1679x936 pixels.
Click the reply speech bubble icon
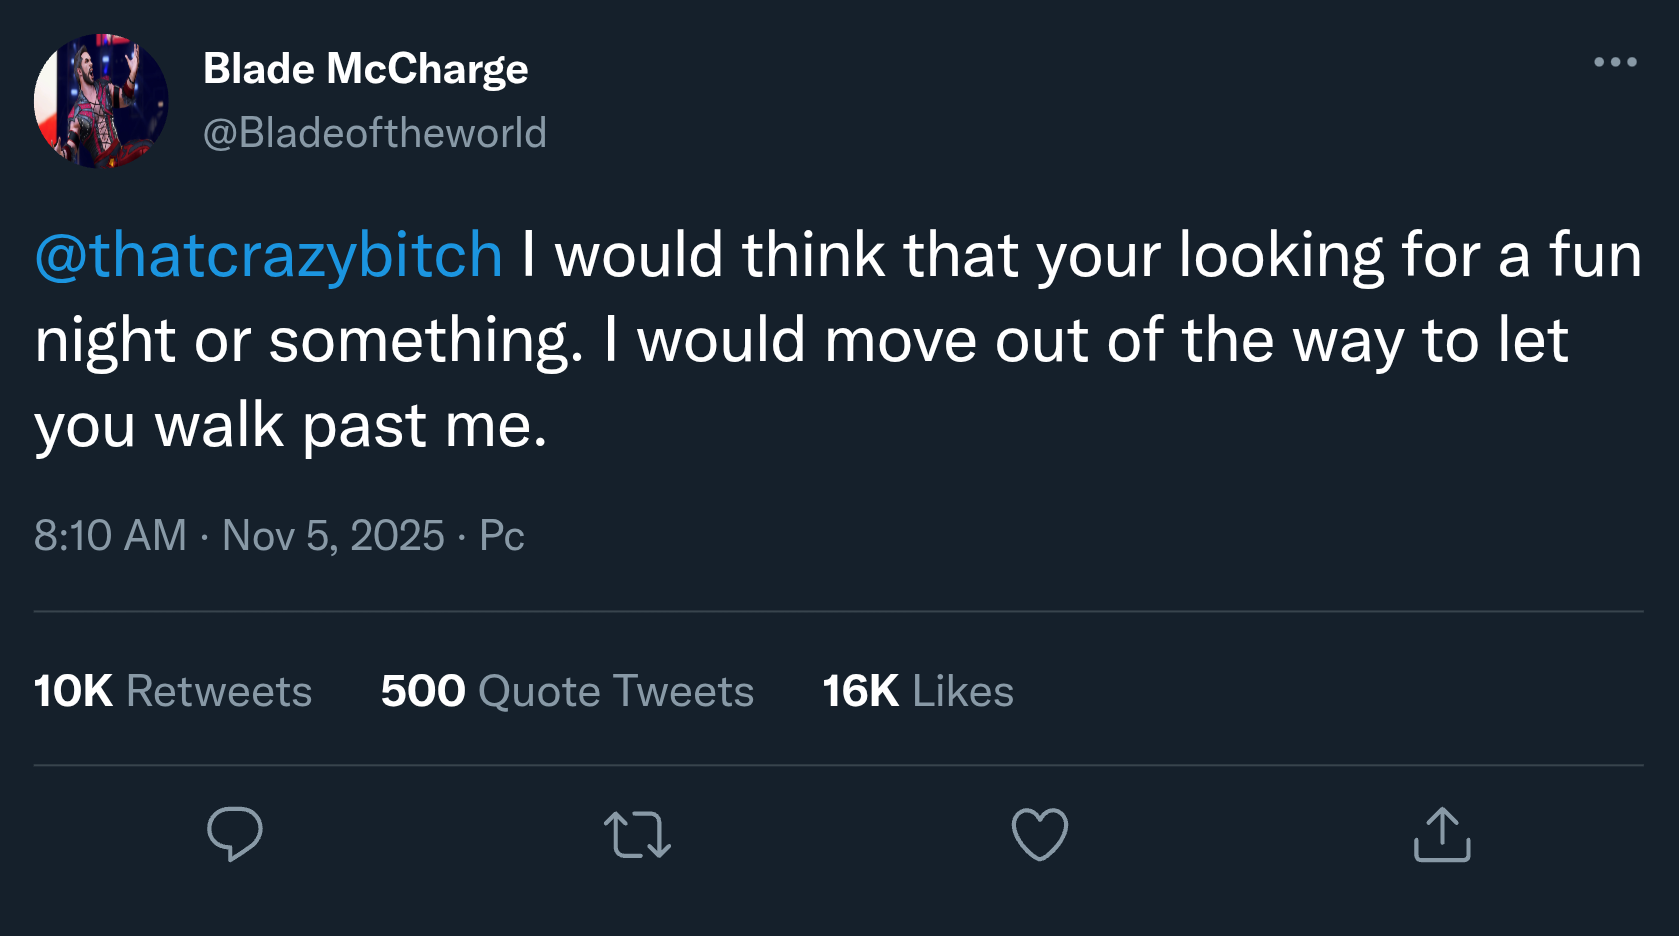click(x=236, y=835)
